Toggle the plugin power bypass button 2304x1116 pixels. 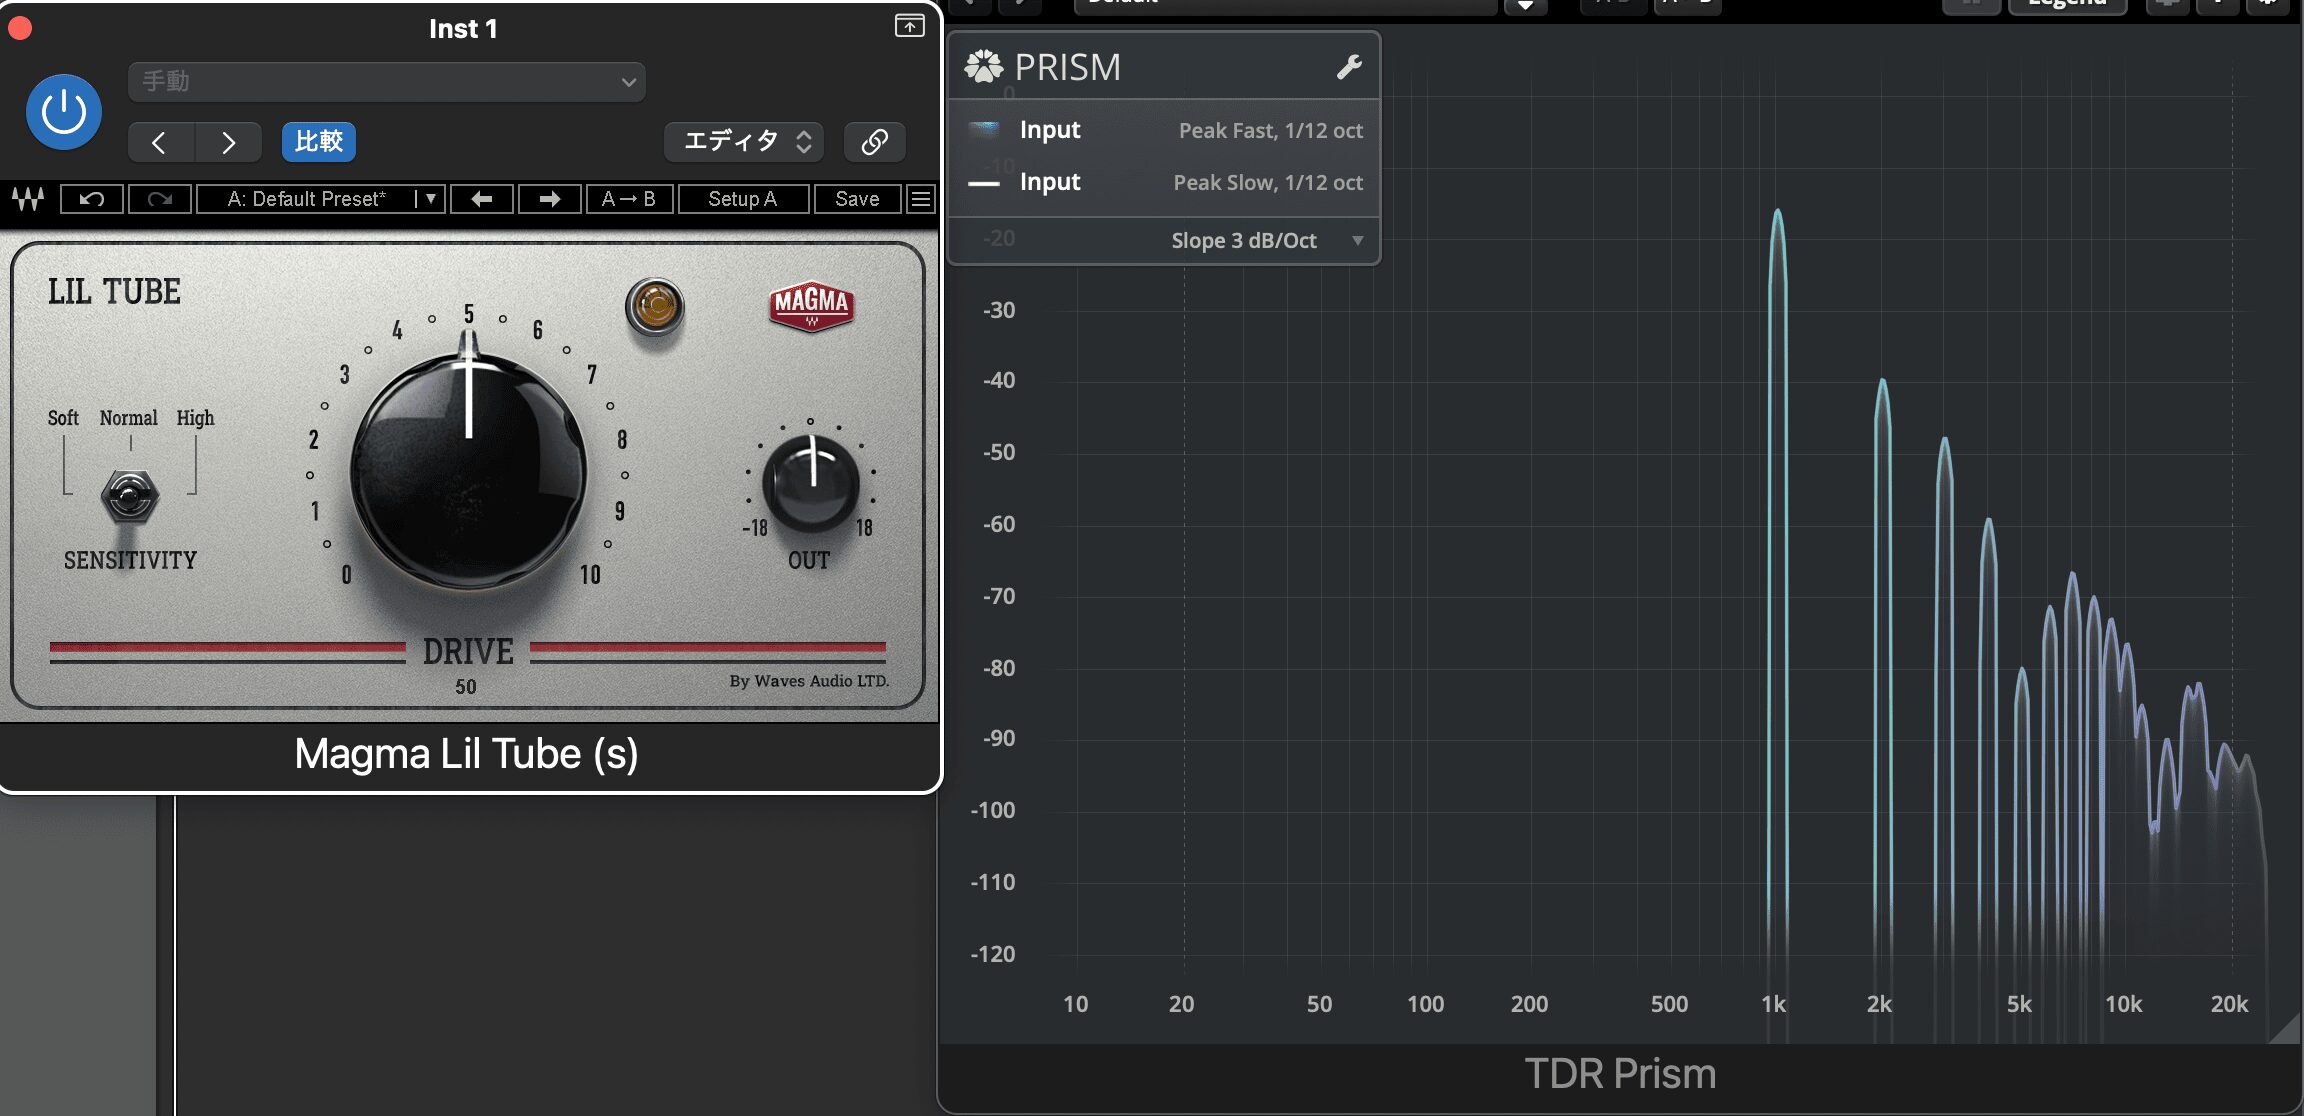click(x=63, y=111)
